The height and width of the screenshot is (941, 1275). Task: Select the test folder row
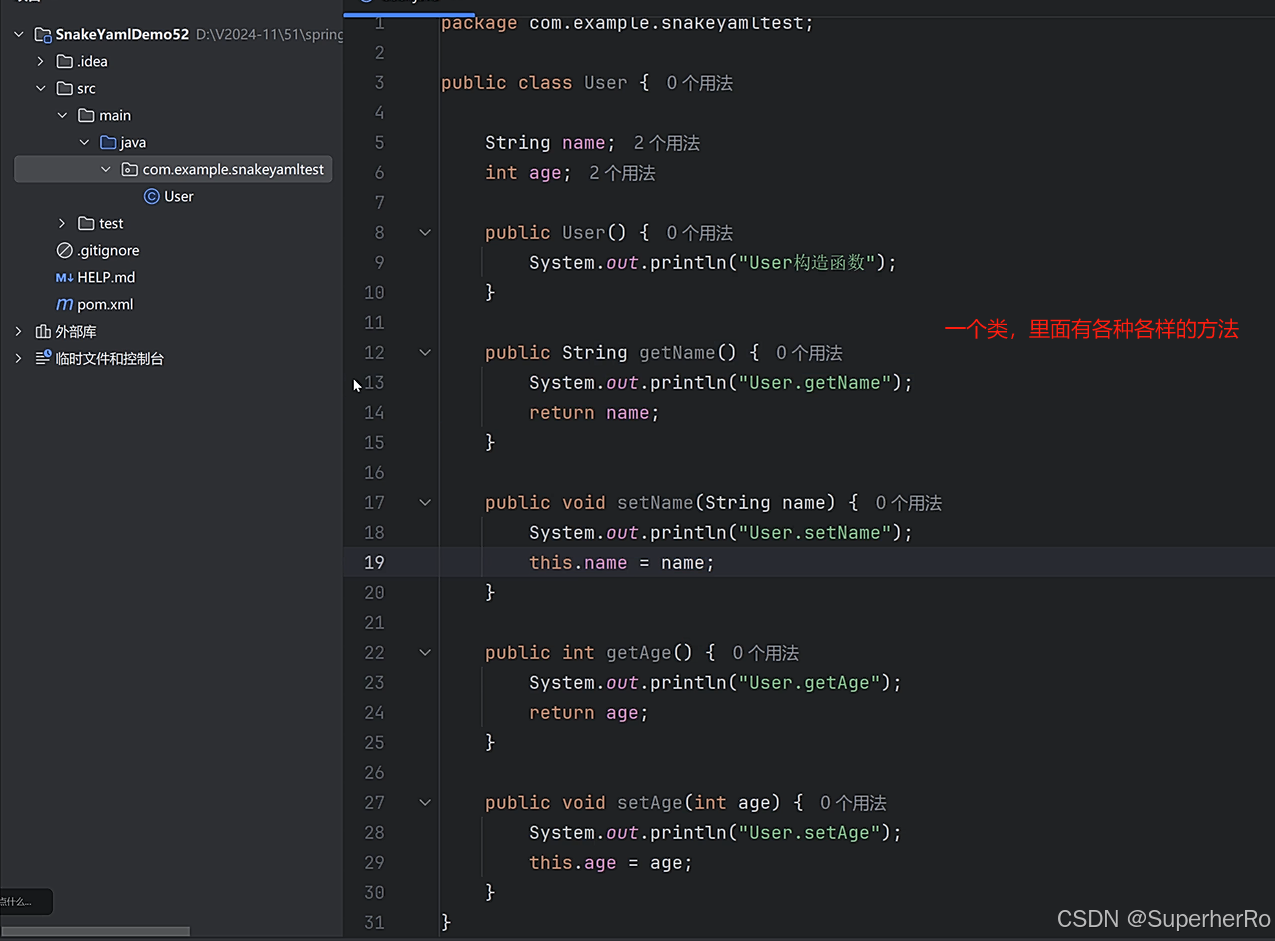(x=172, y=223)
